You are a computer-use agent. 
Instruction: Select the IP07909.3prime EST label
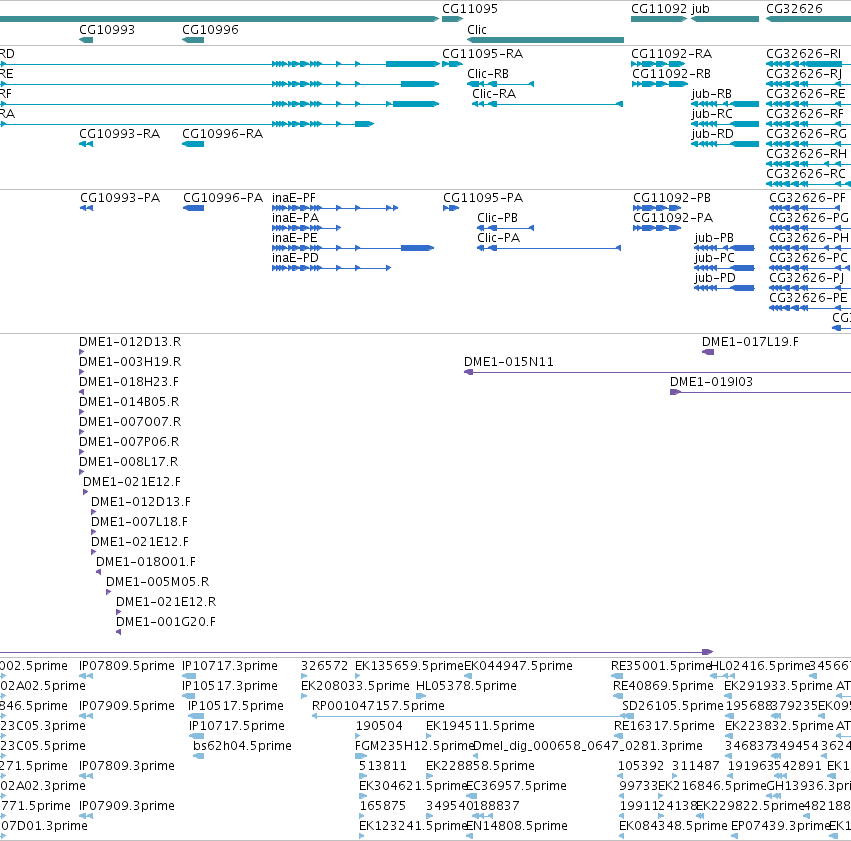click(127, 806)
